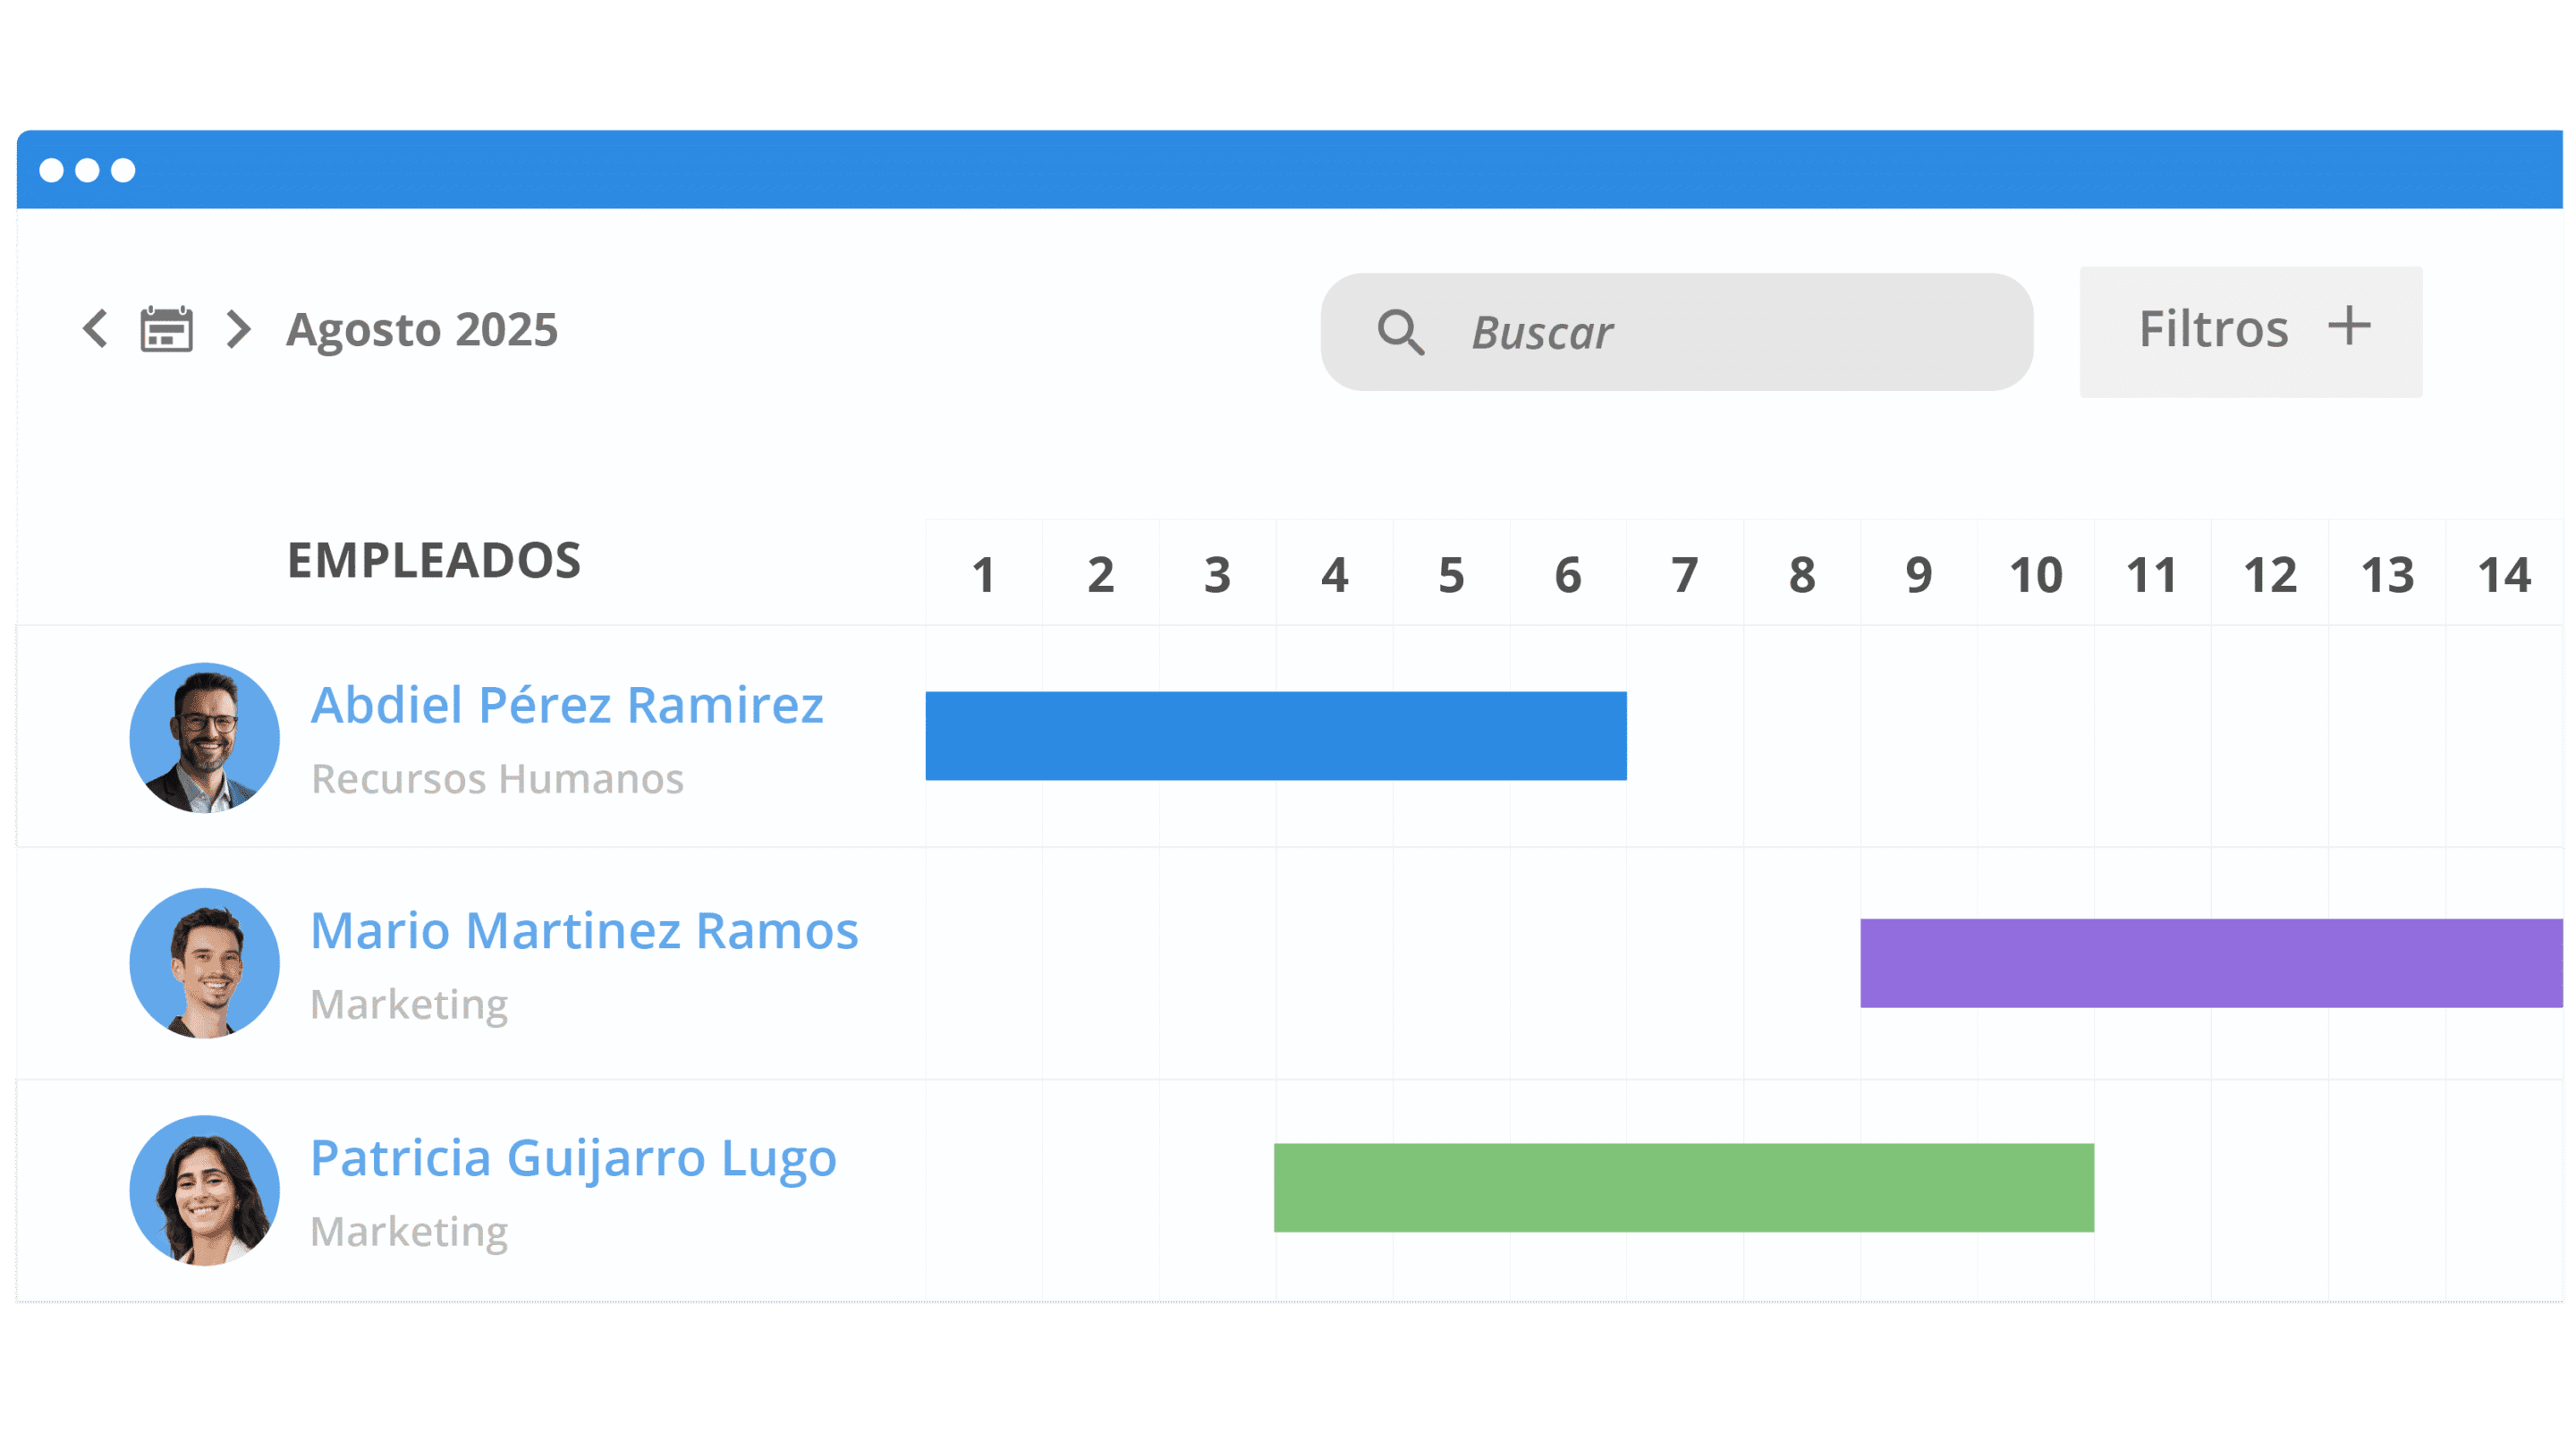
Task: Select Abdiel's blue absence bar
Action: (x=1276, y=736)
